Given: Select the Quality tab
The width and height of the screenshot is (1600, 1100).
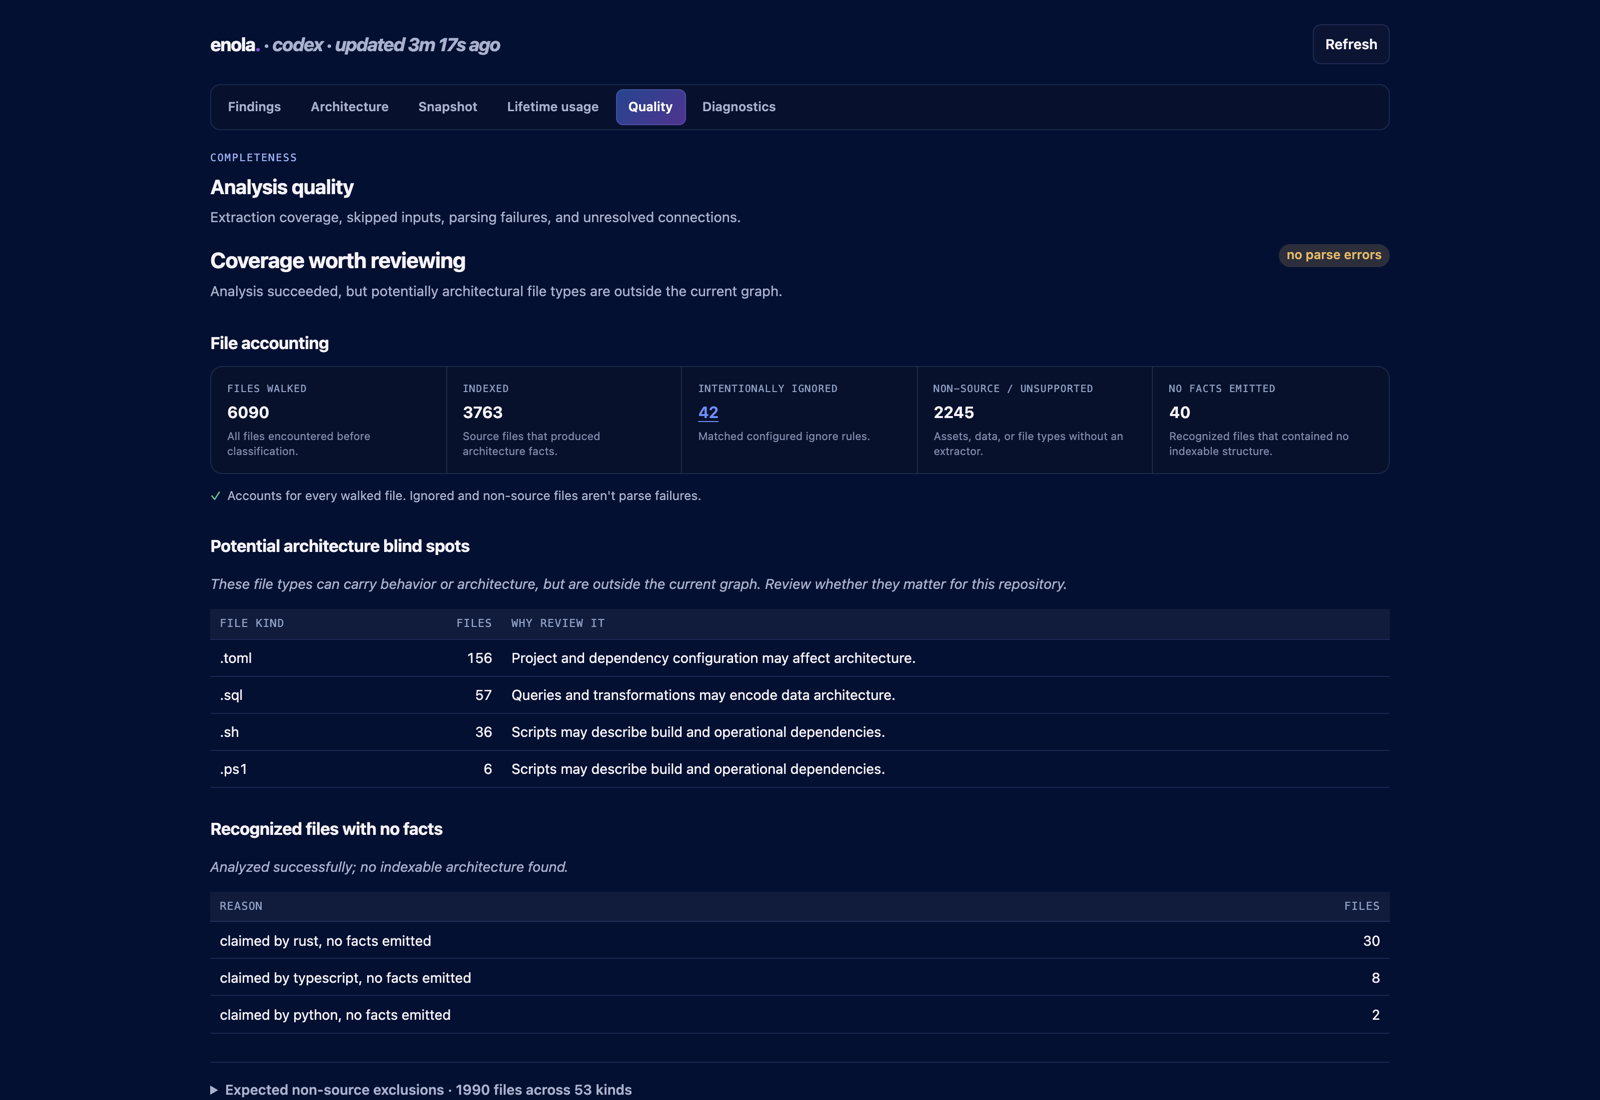Looking at the screenshot, I should 650,107.
